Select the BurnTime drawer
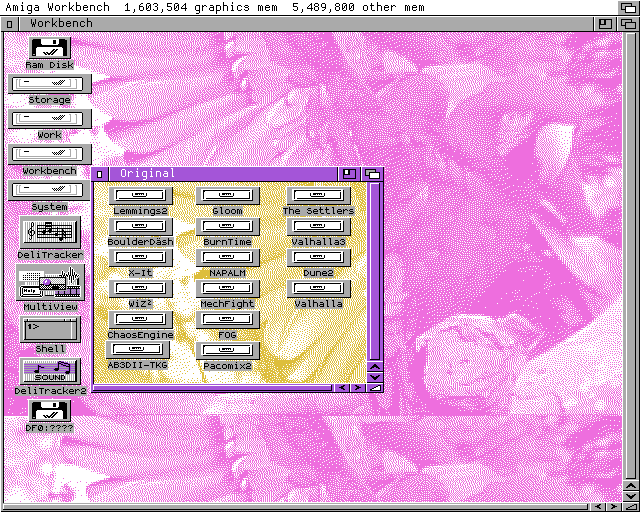 (227, 227)
